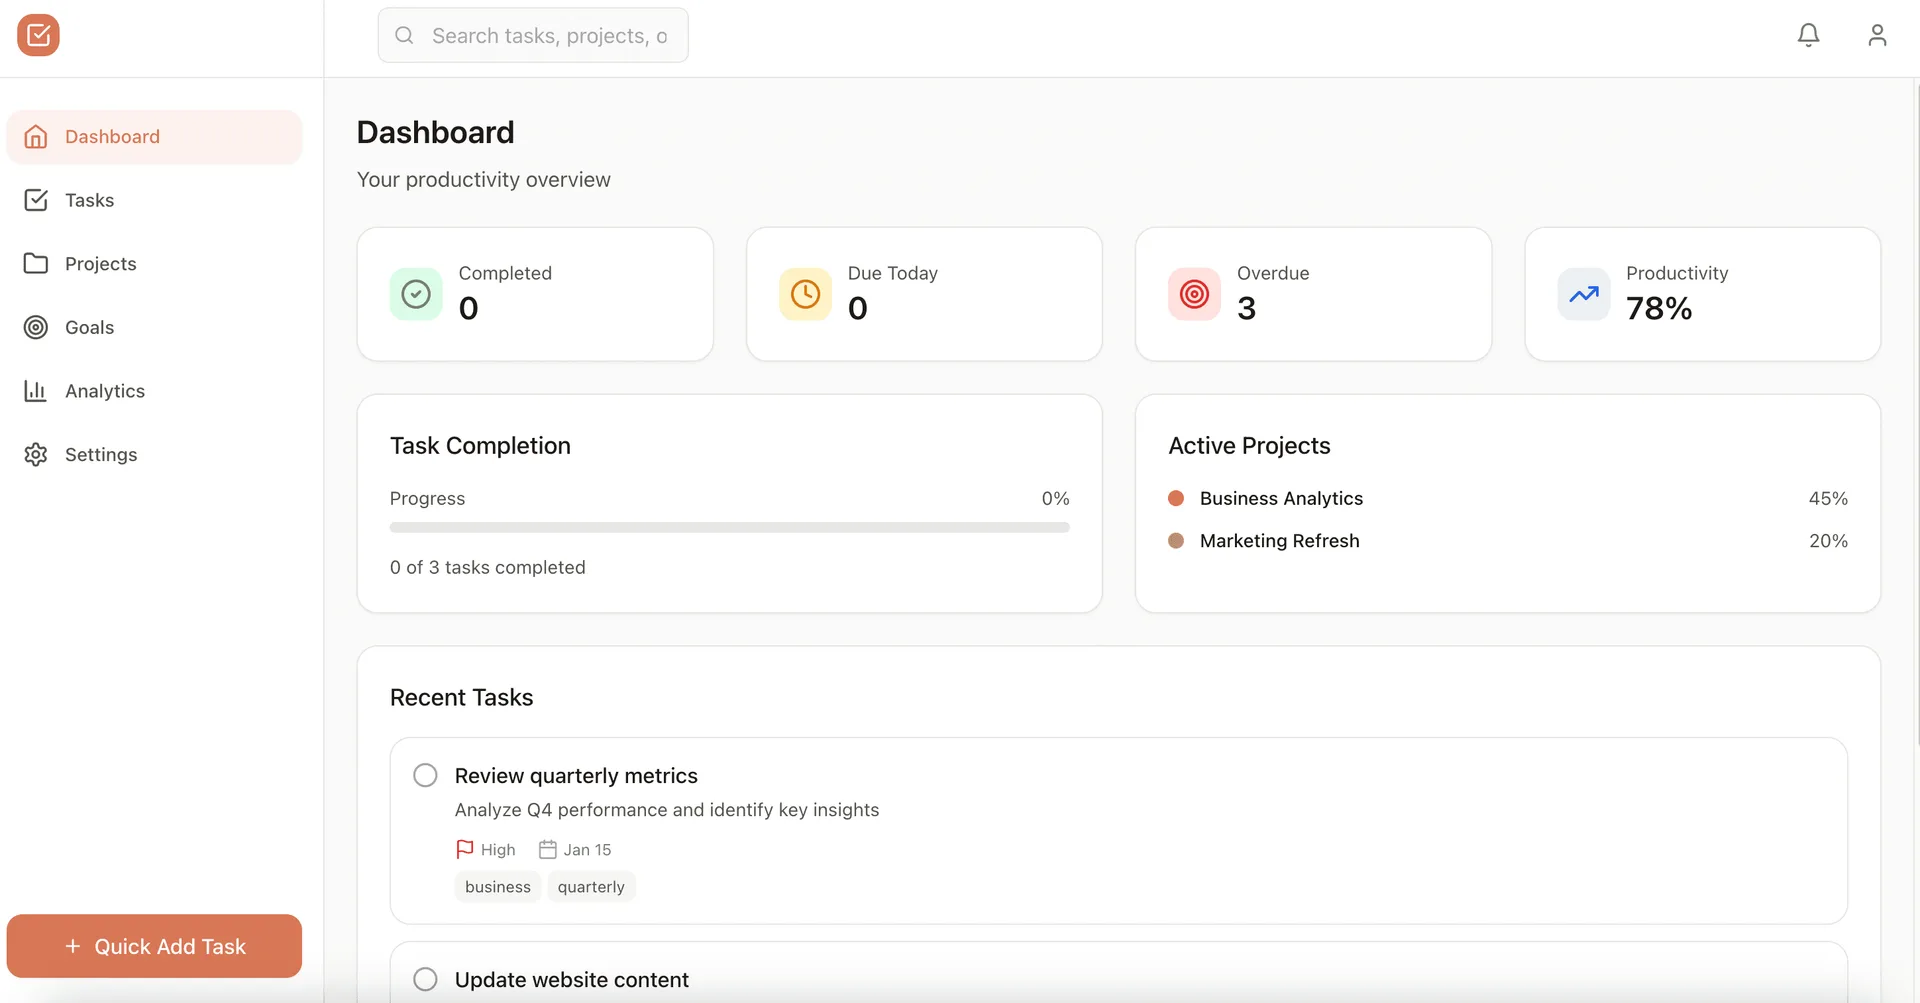Open Projects from the sidebar

click(154, 263)
